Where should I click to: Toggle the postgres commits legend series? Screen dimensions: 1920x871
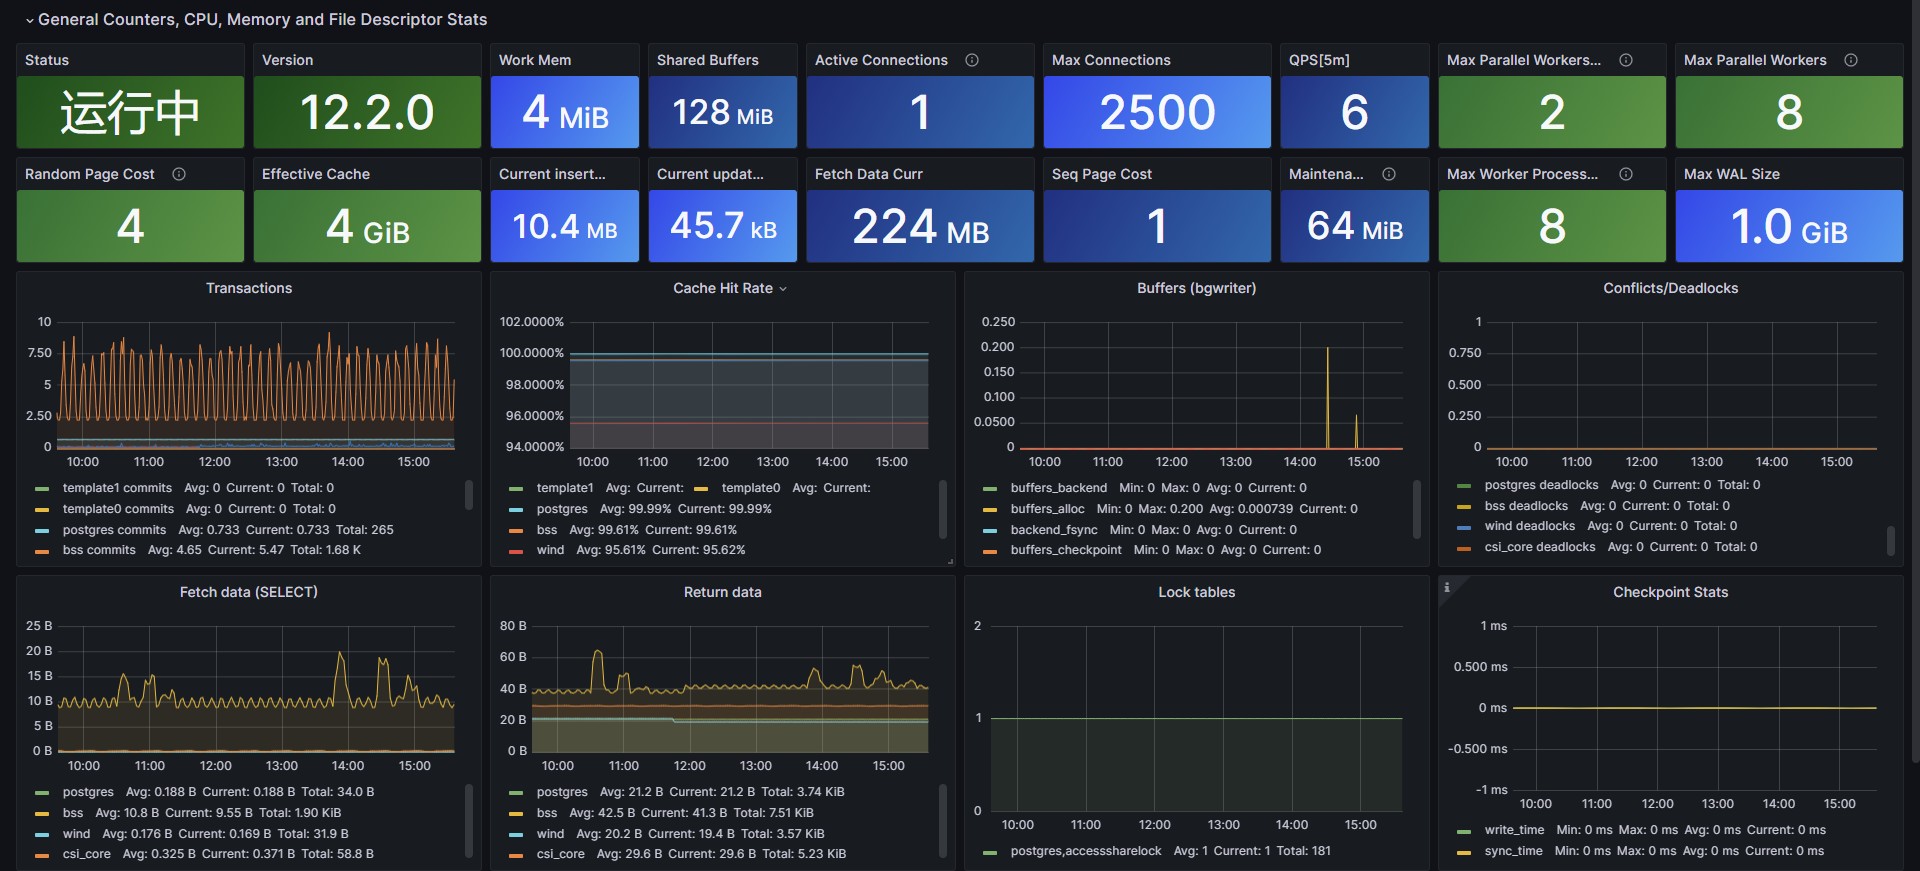point(114,530)
